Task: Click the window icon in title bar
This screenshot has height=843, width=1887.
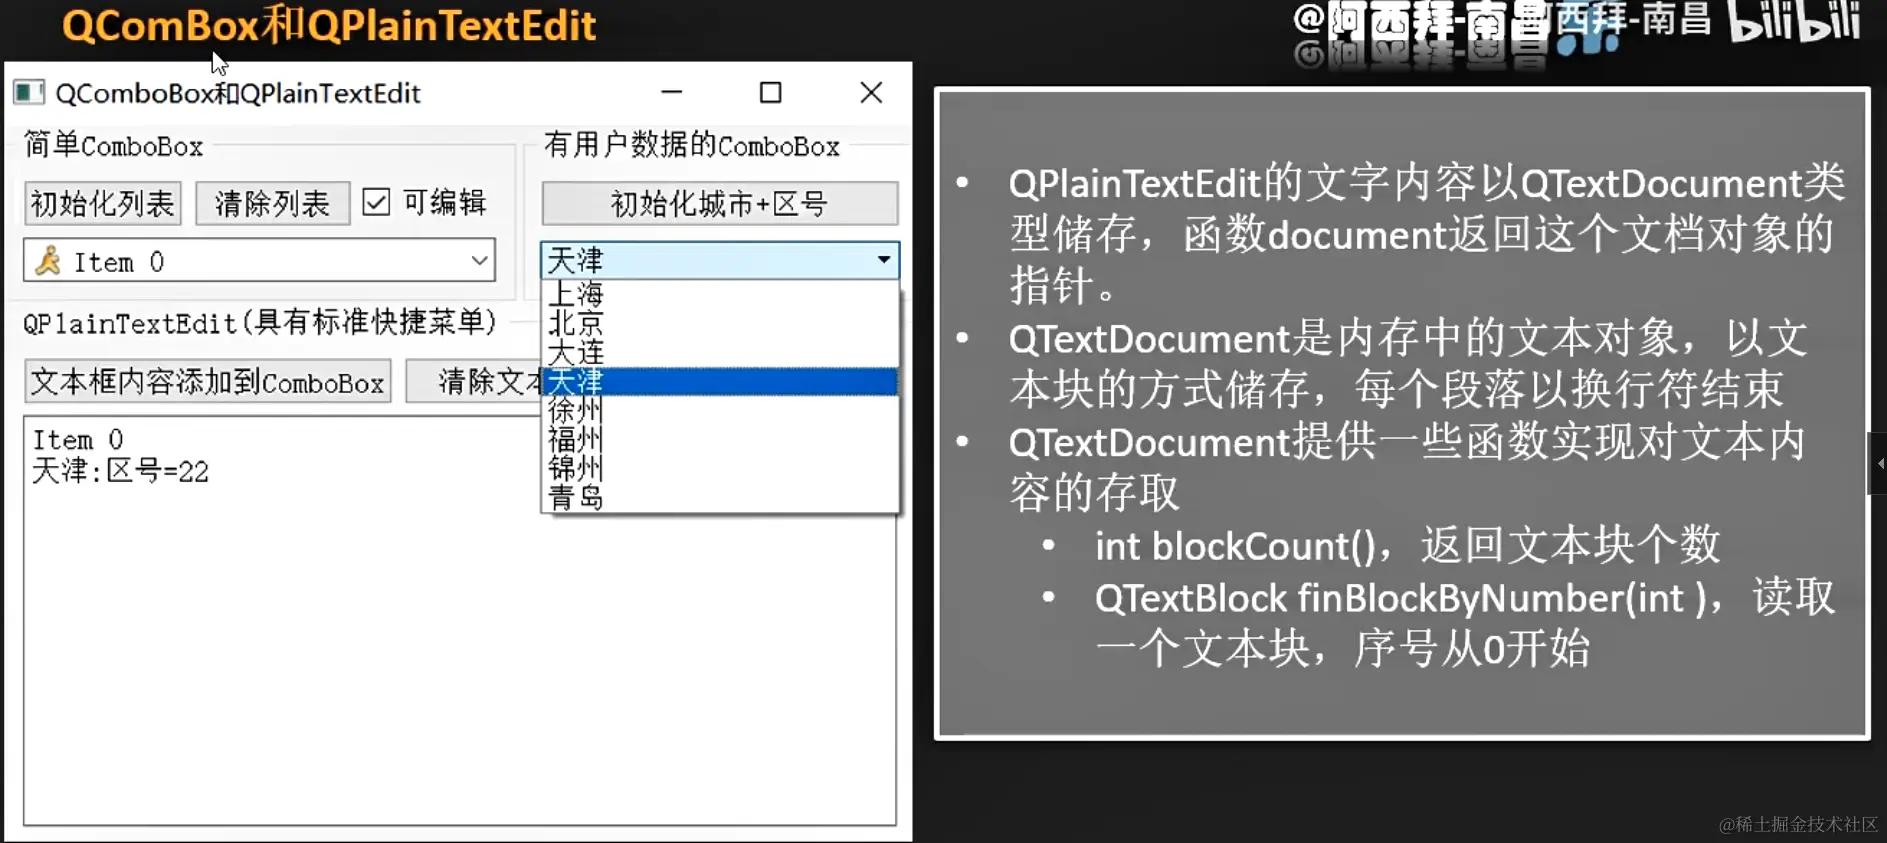Action: point(29,93)
